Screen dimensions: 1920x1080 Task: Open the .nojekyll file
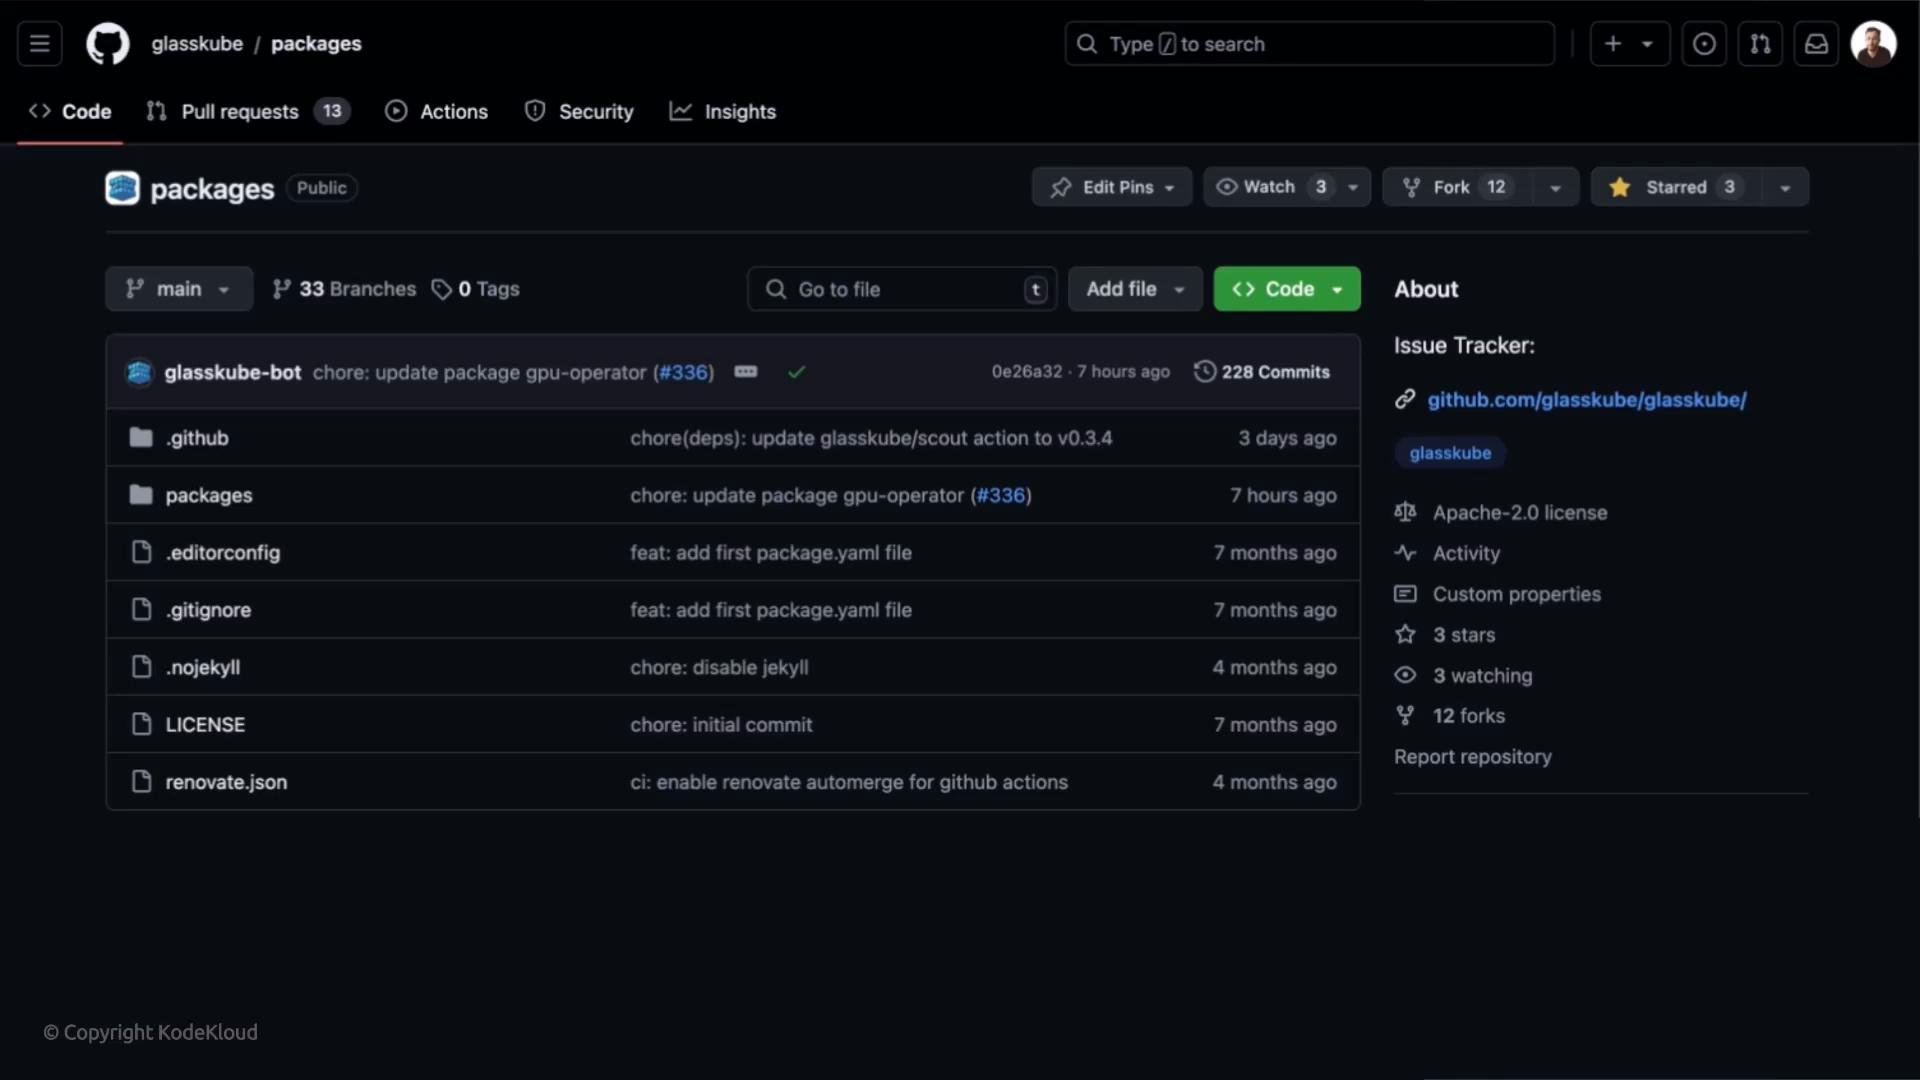pos(203,667)
